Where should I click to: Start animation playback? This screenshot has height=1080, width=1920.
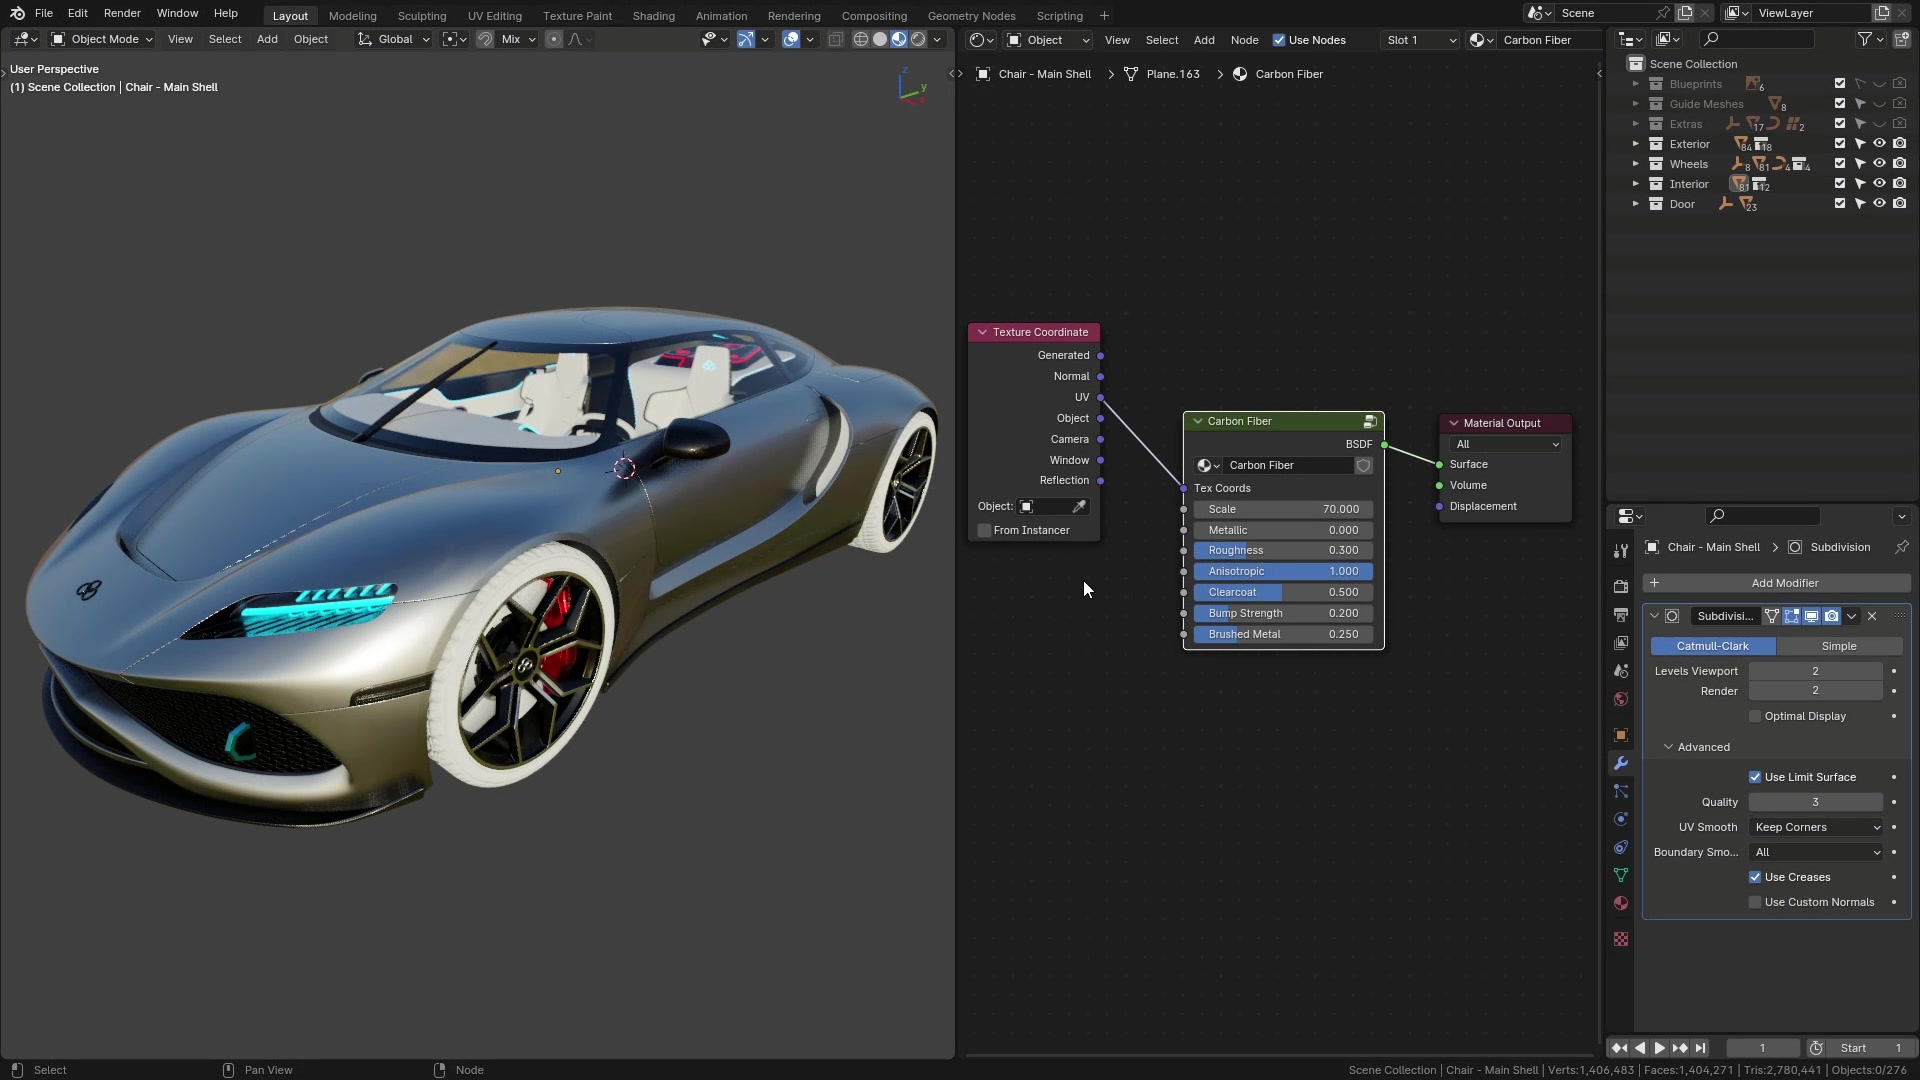[1659, 1048]
